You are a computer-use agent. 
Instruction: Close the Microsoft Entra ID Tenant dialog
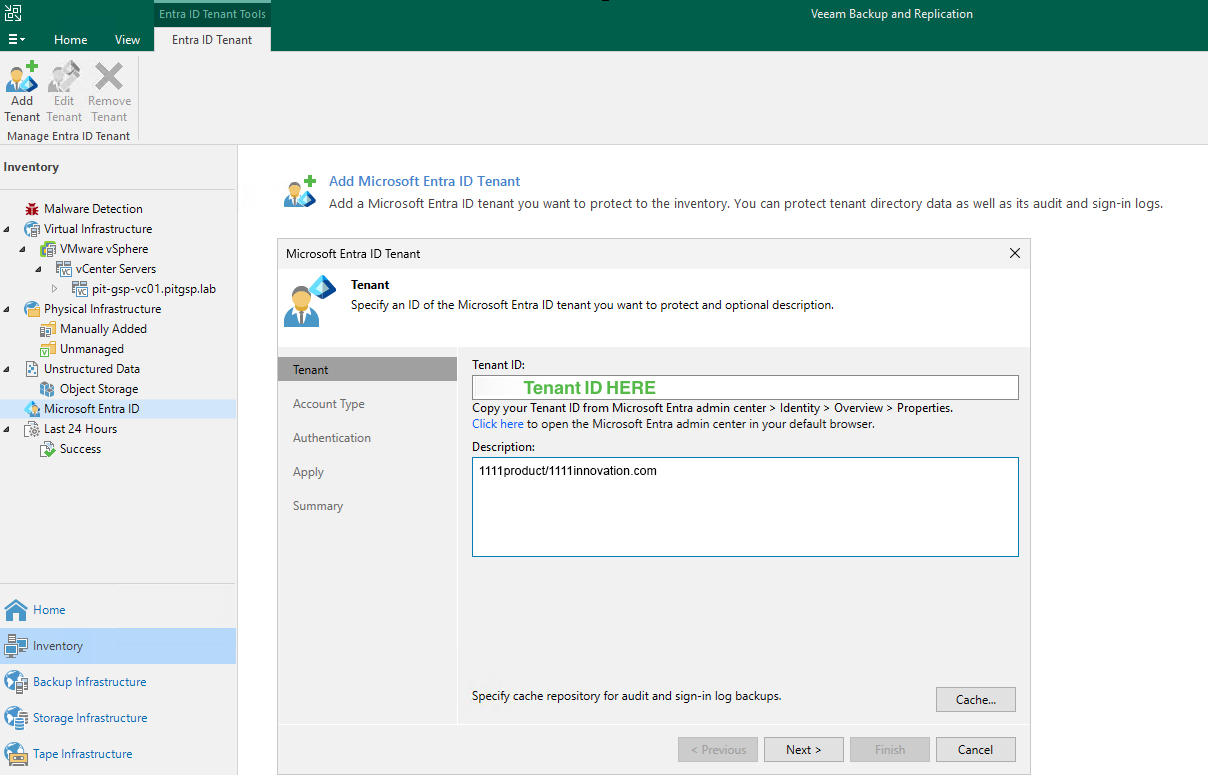tap(1015, 253)
